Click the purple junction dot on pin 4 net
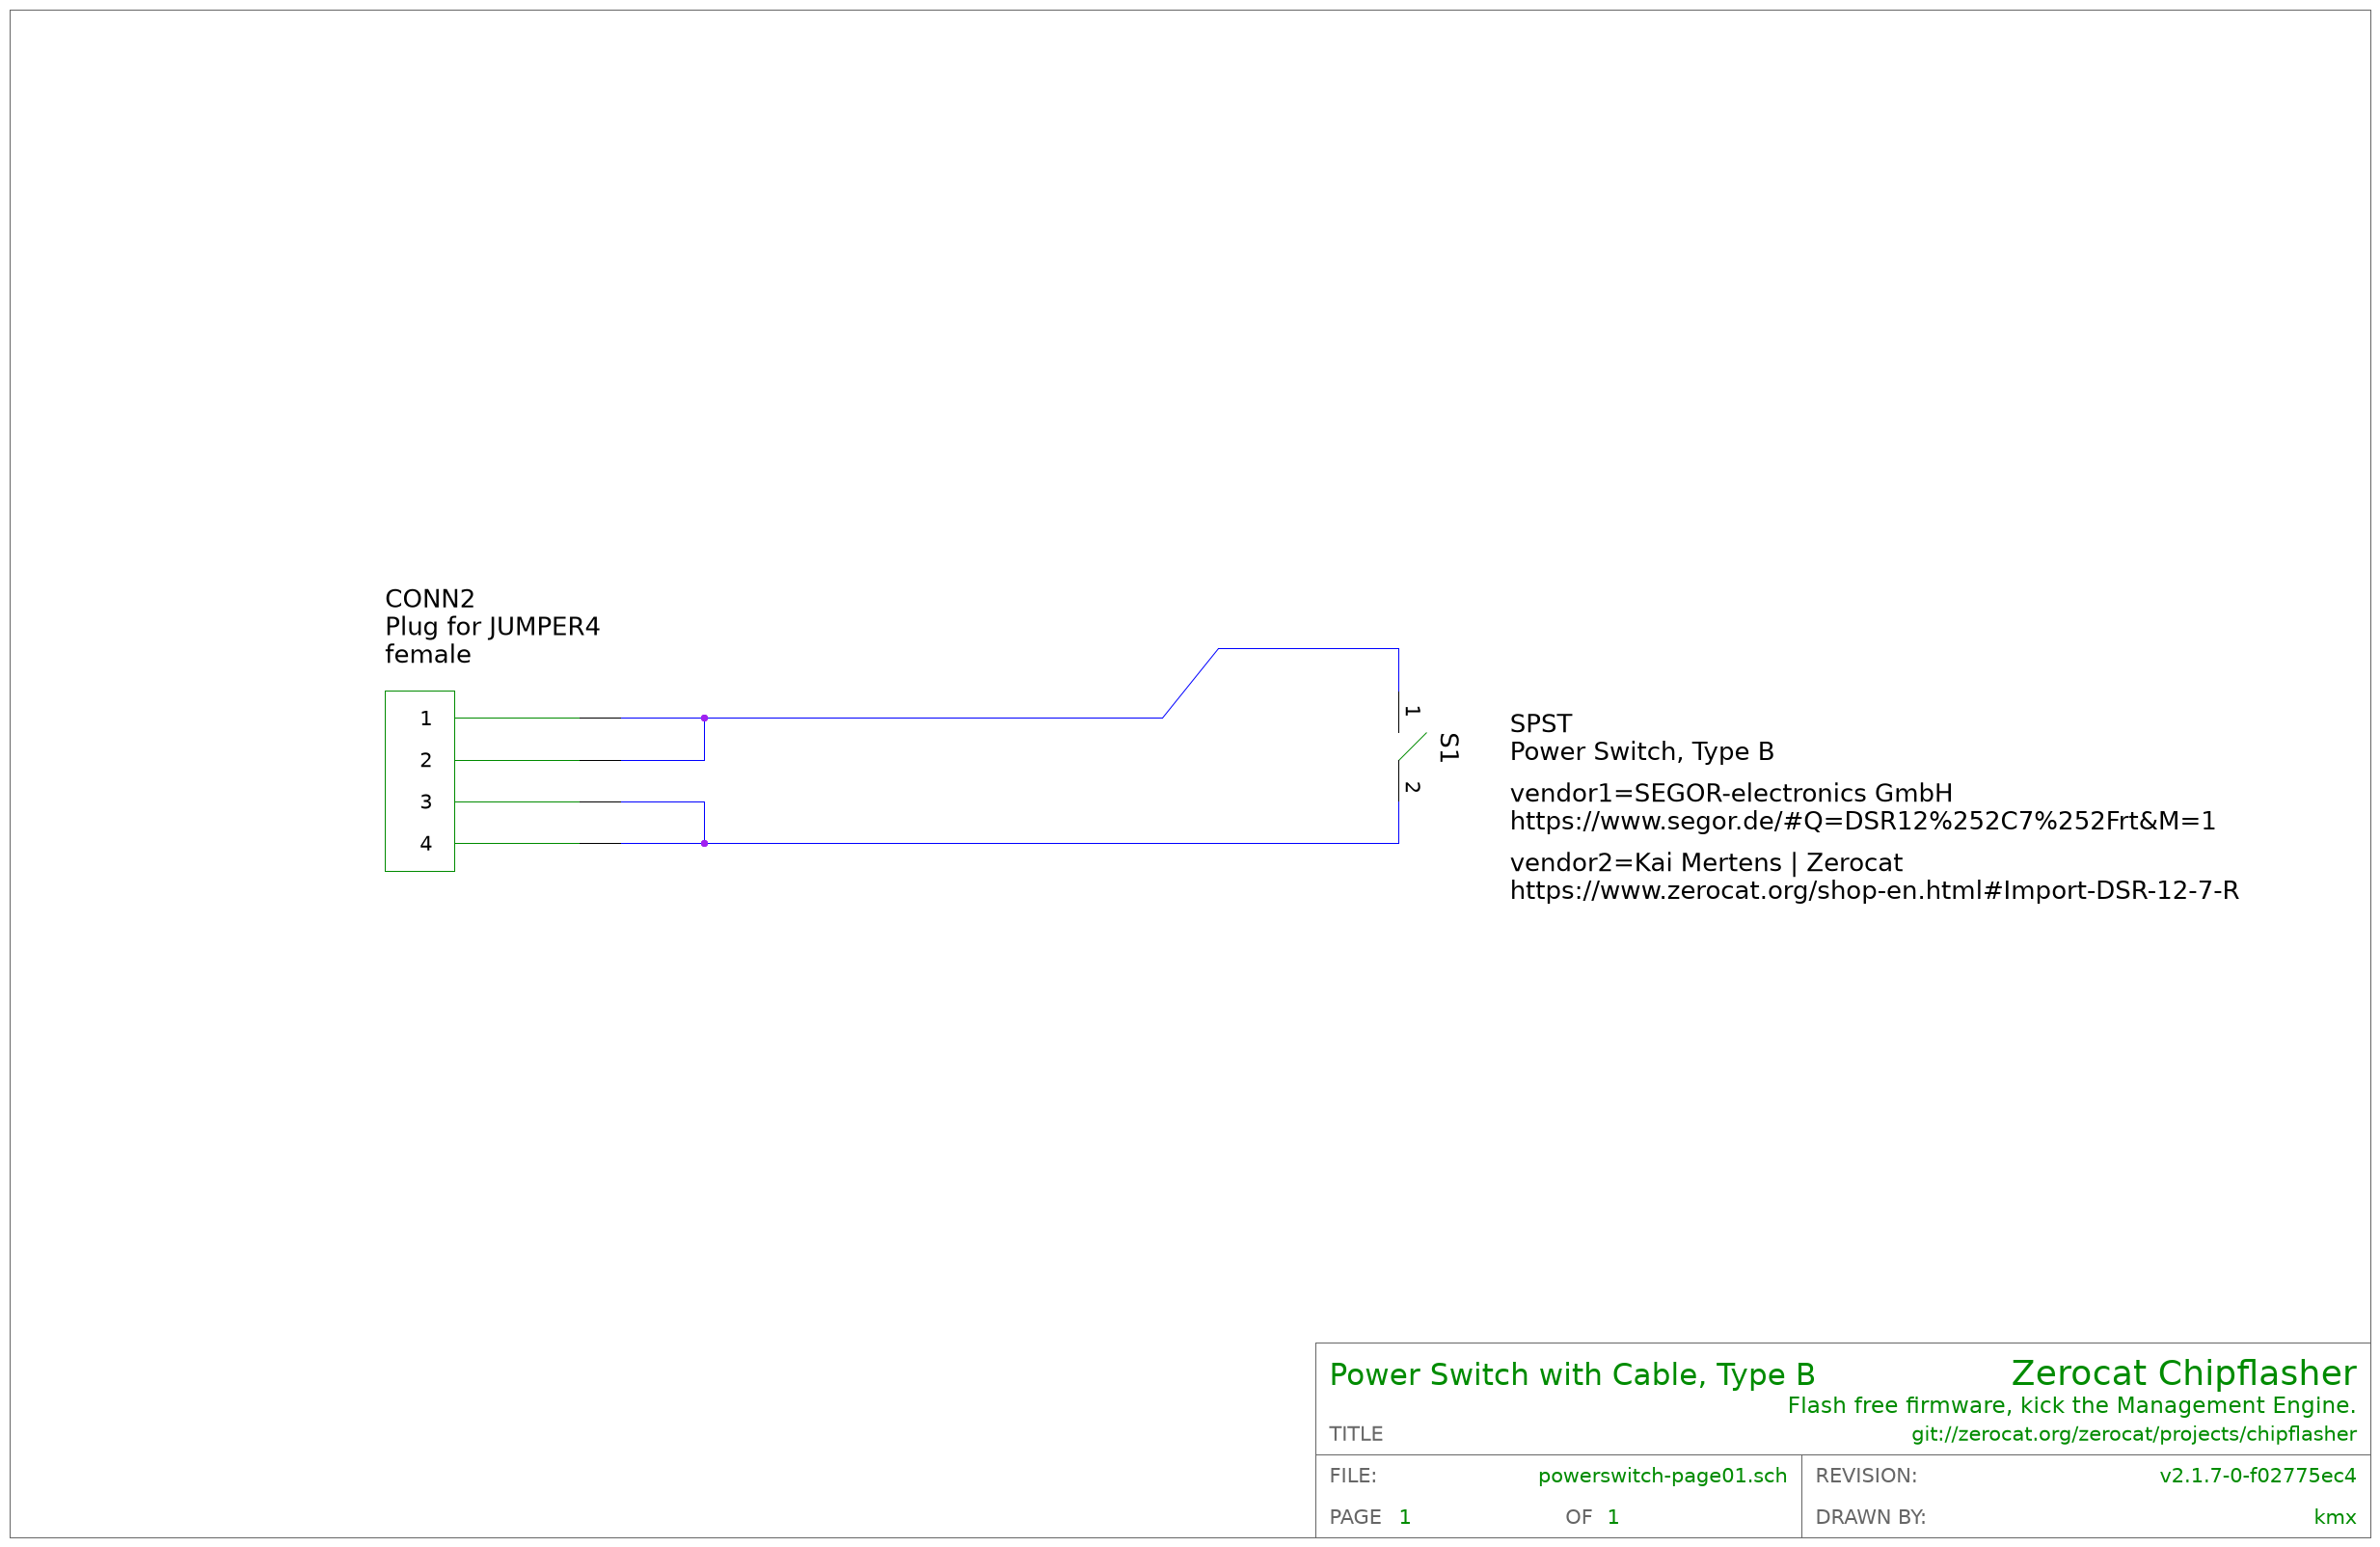The width and height of the screenshot is (2380, 1547). tap(704, 843)
